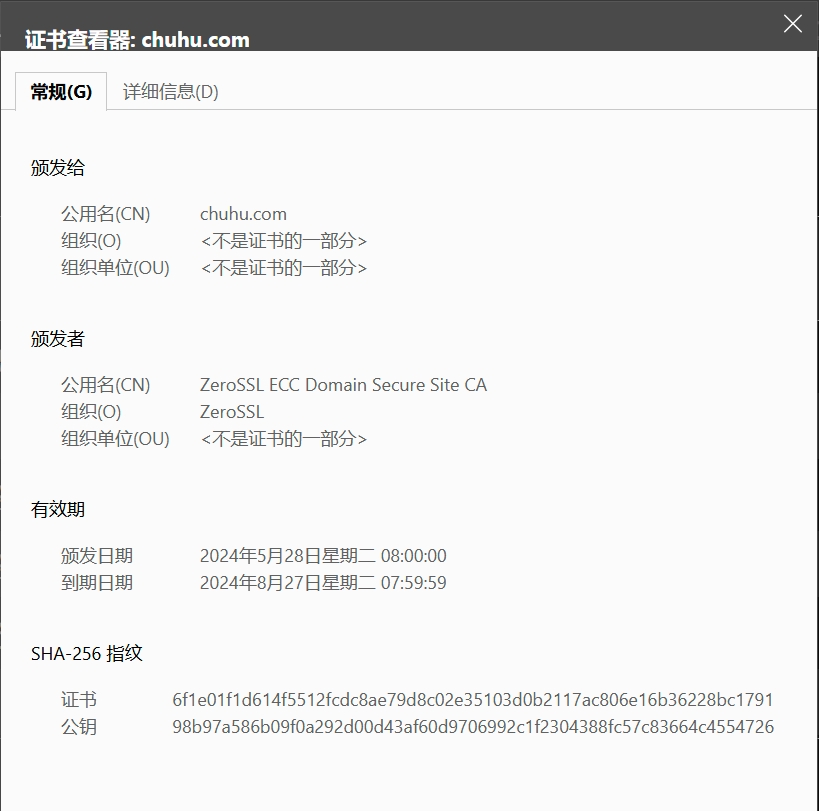
Task: Click the SHA-256 指纹 heading
Action: tap(86, 654)
